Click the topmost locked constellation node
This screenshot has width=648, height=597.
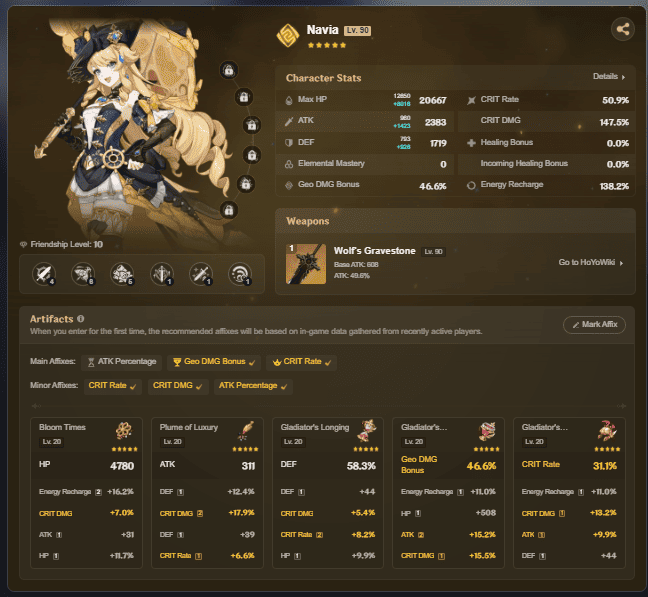229,70
